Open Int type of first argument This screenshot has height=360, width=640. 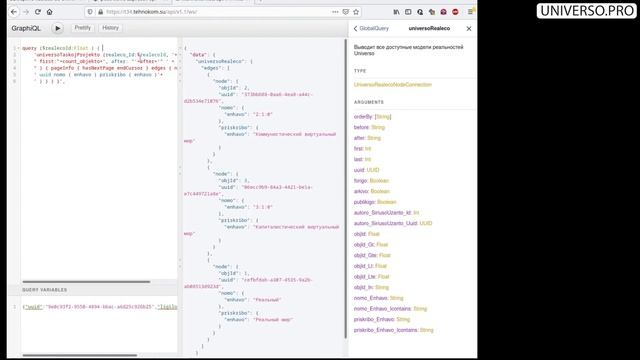(x=368, y=149)
